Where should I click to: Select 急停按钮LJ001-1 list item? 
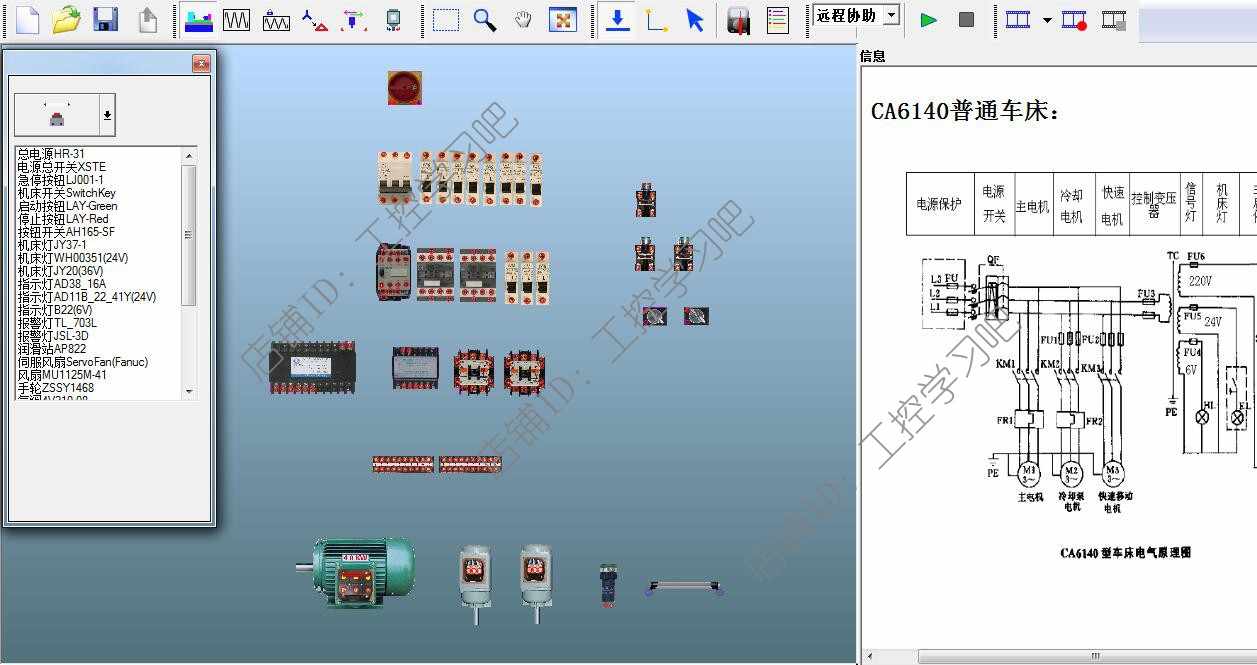point(60,180)
